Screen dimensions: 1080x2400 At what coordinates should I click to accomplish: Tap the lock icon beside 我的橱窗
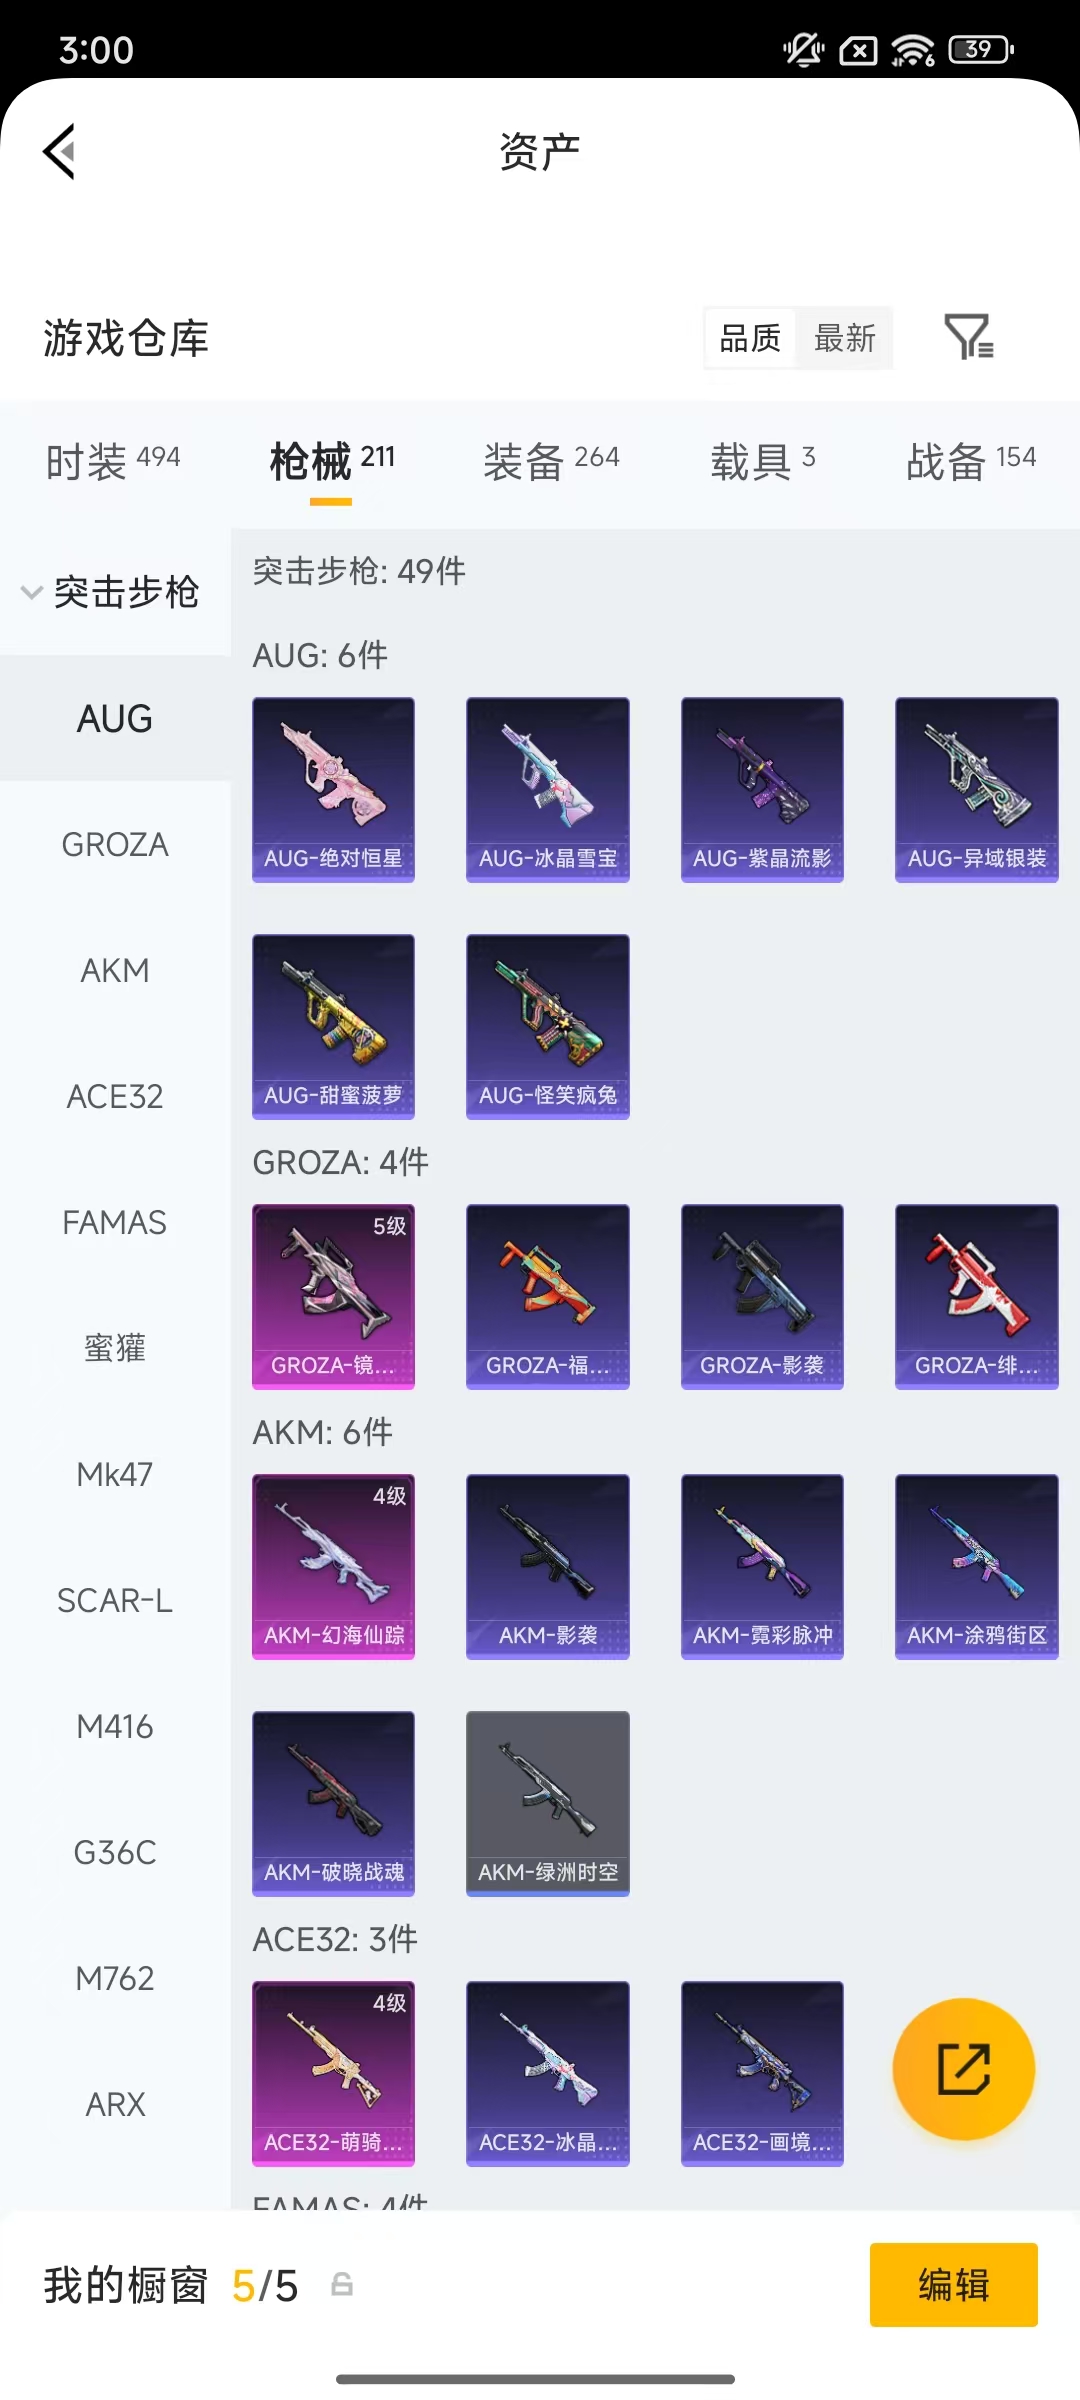(x=342, y=2284)
